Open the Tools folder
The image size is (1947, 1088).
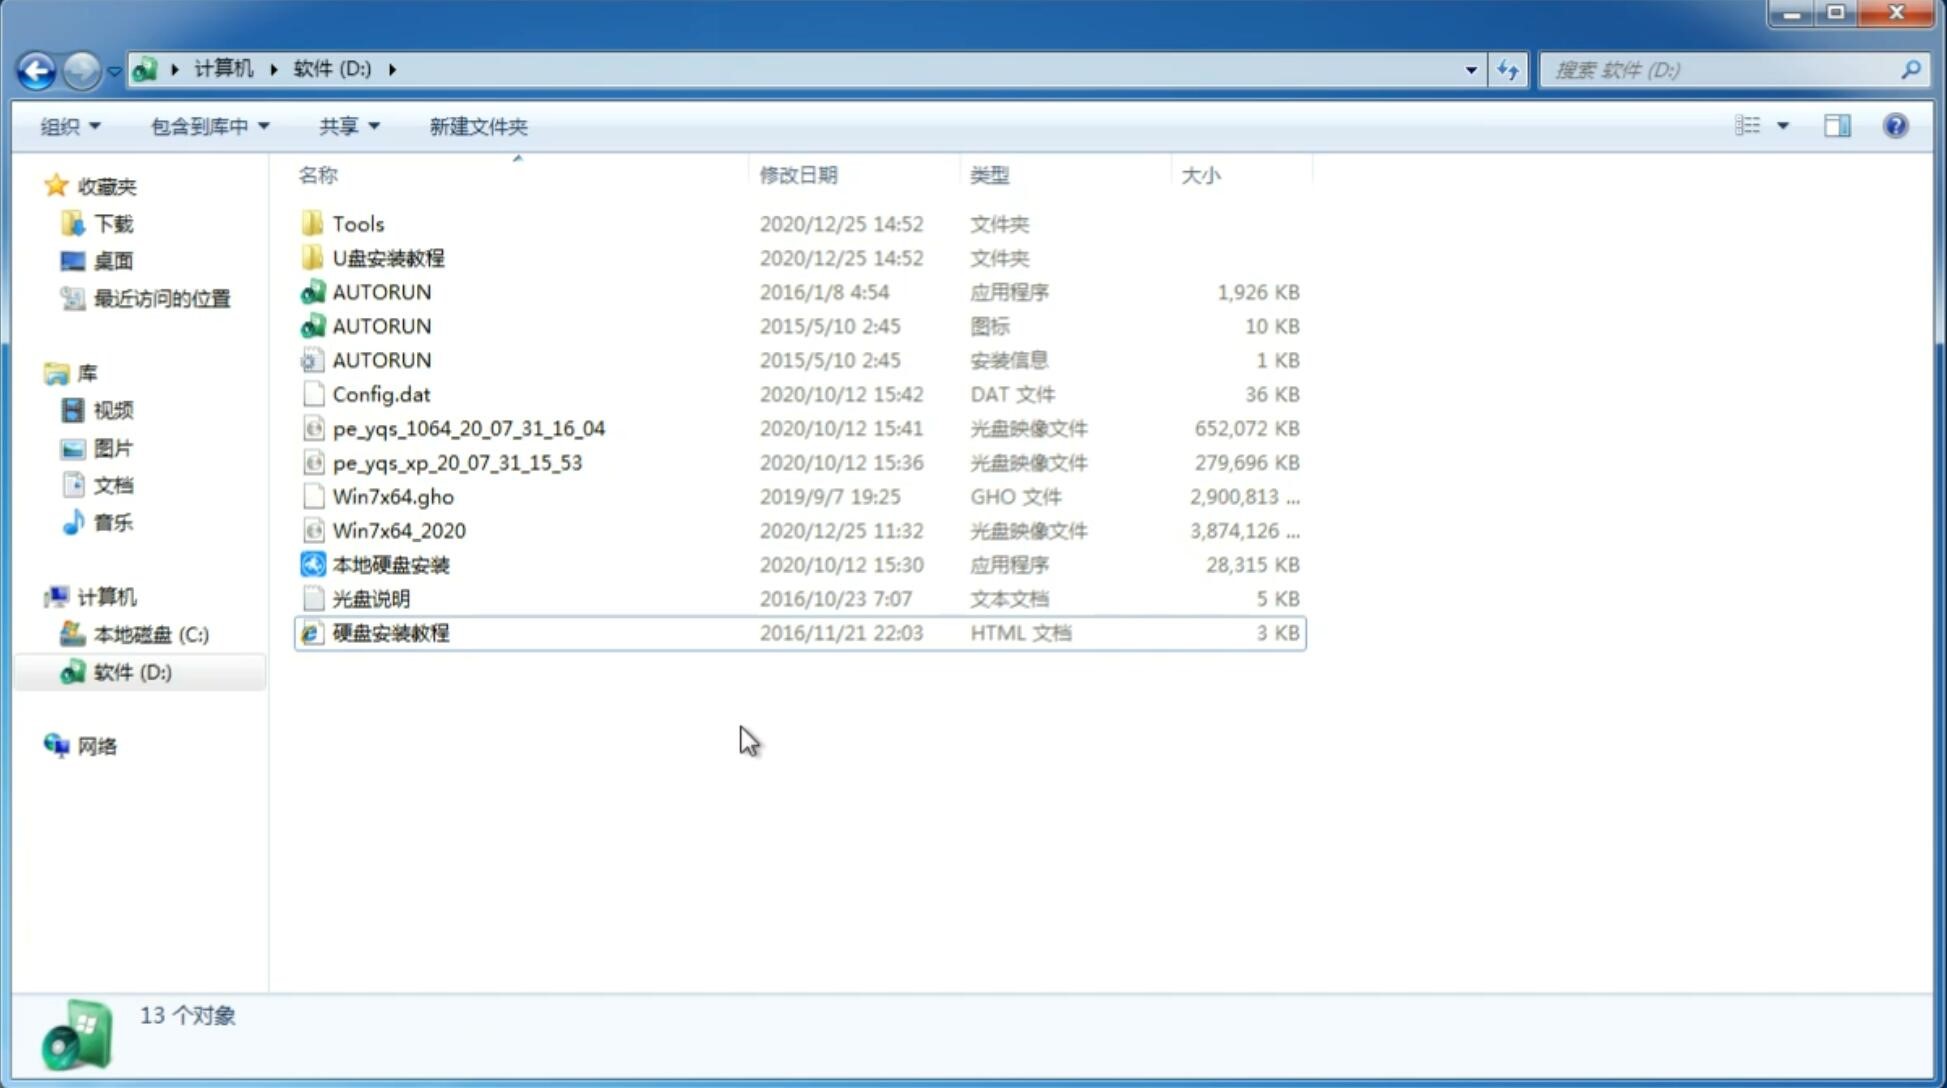click(357, 223)
